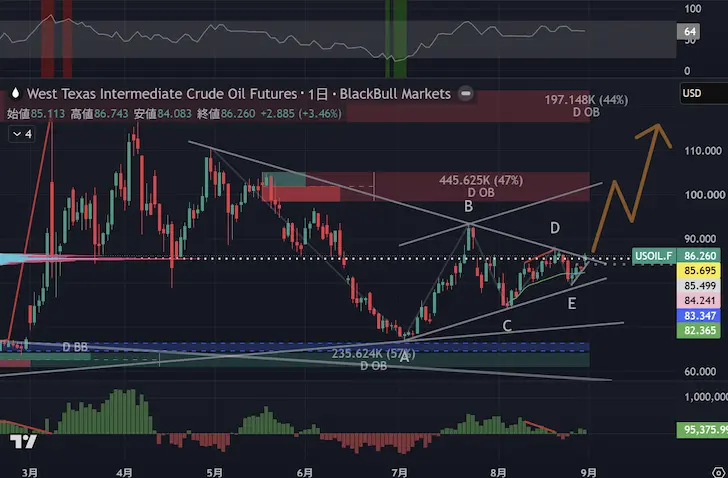This screenshot has height=478, width=728.
Task: Select the blue 83.347 price label
Action: (x=699, y=316)
